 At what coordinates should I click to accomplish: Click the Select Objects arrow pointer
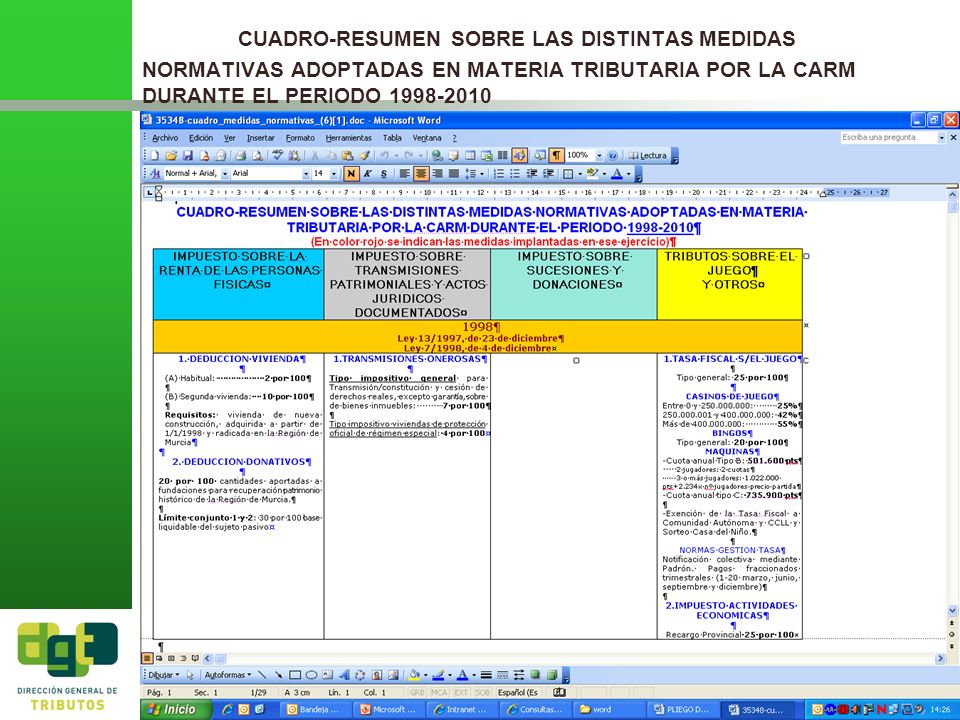(x=190, y=675)
